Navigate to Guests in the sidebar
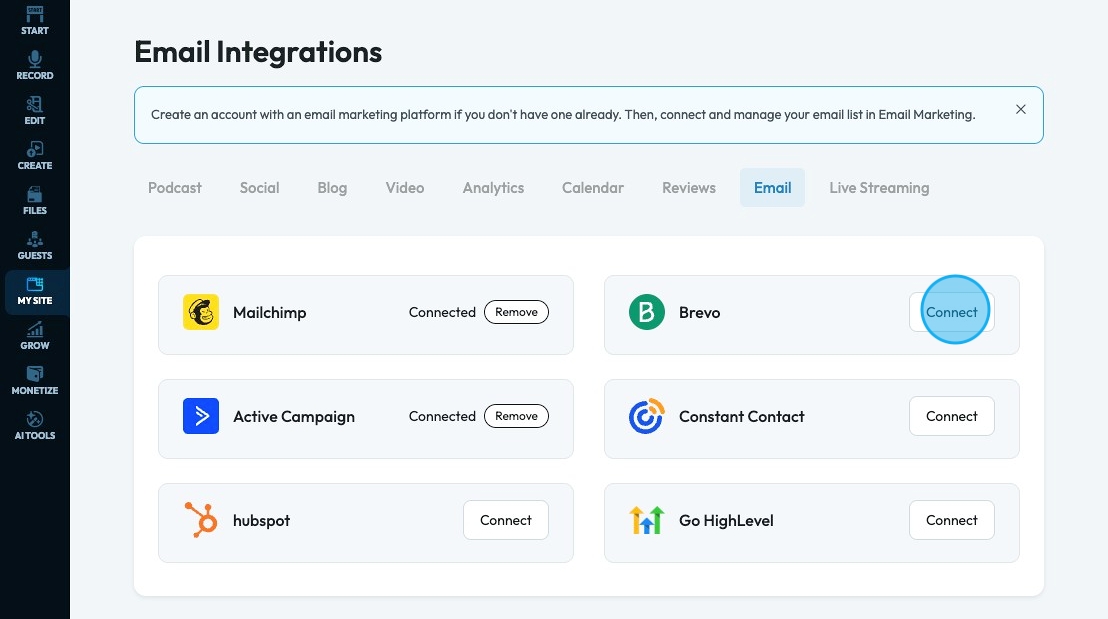 [35, 246]
